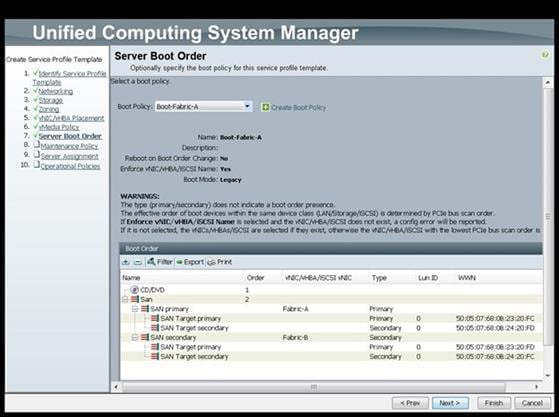Open the Filter tool
Image resolution: width=559 pixels, height=417 pixels.
click(160, 262)
